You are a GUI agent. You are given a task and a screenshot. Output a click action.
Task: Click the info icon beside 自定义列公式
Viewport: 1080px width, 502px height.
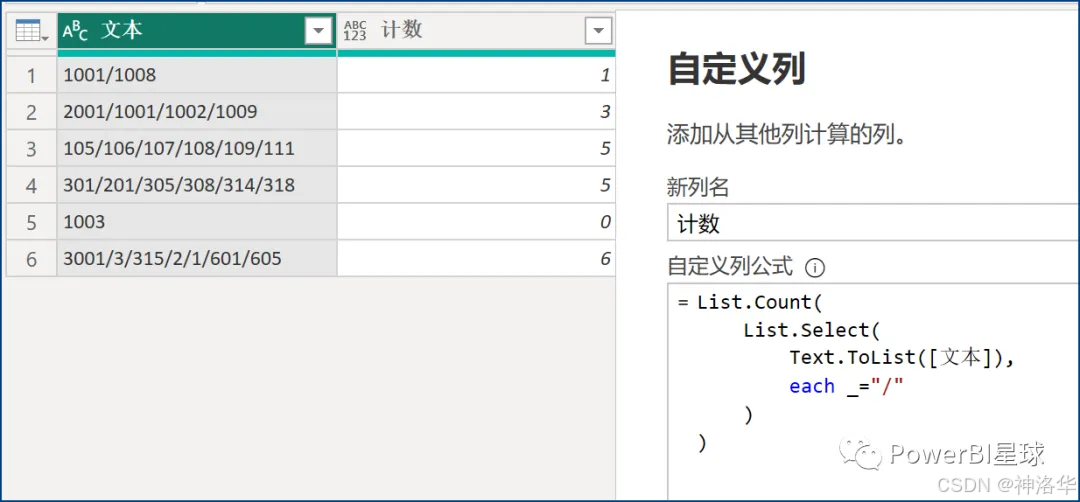(815, 267)
